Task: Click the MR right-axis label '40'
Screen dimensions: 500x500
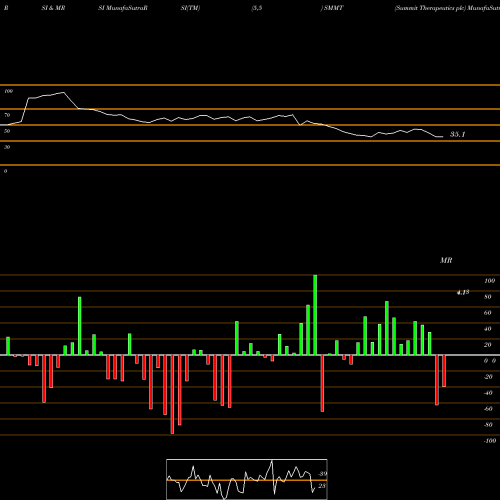Action: (x=488, y=329)
